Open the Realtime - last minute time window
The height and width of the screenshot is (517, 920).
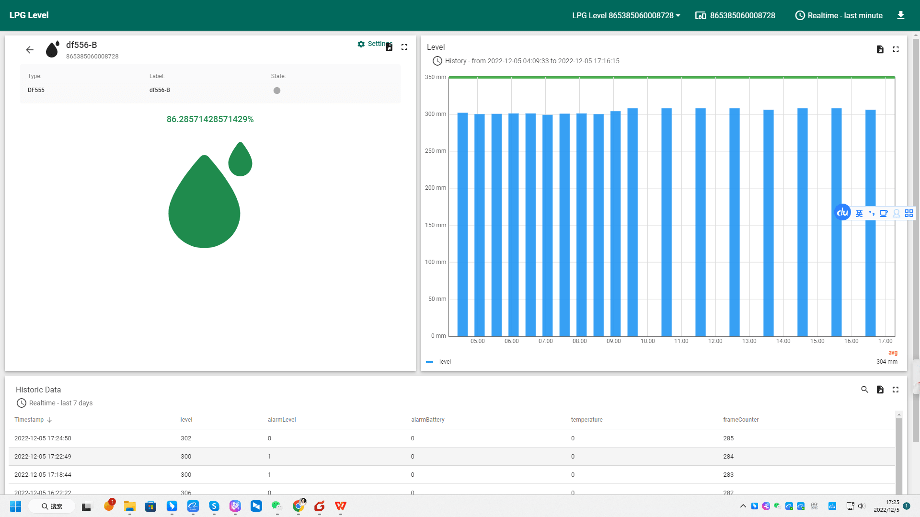(x=838, y=16)
